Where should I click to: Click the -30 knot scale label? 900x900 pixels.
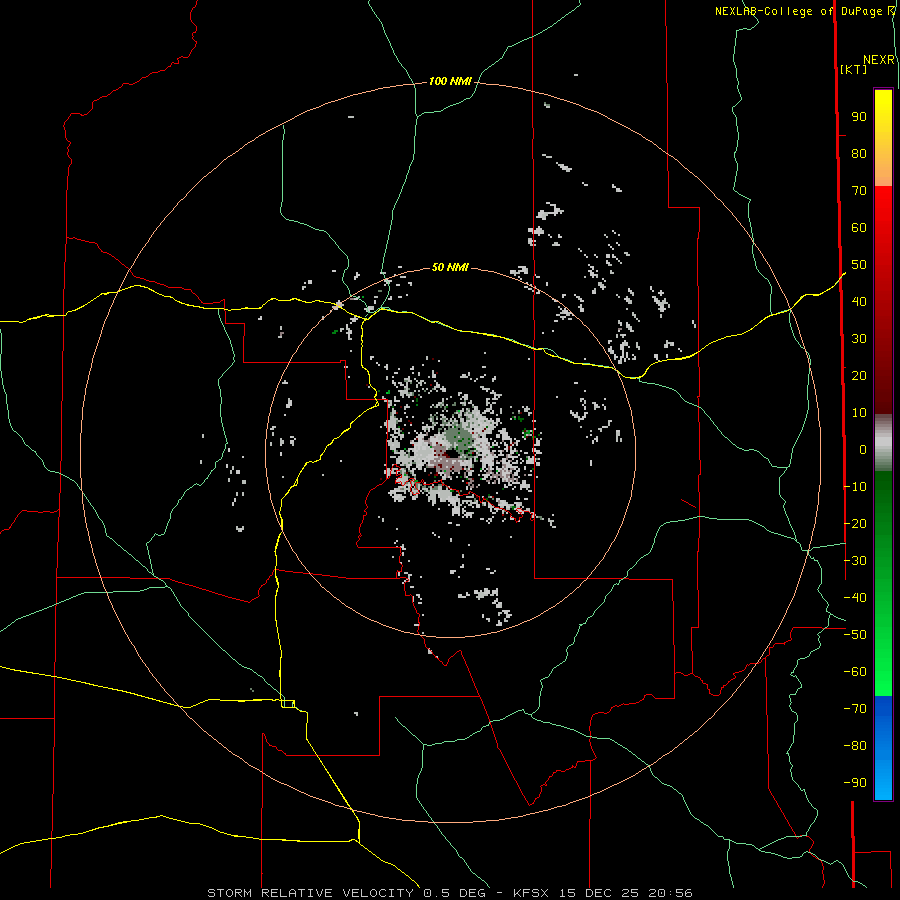click(855, 561)
